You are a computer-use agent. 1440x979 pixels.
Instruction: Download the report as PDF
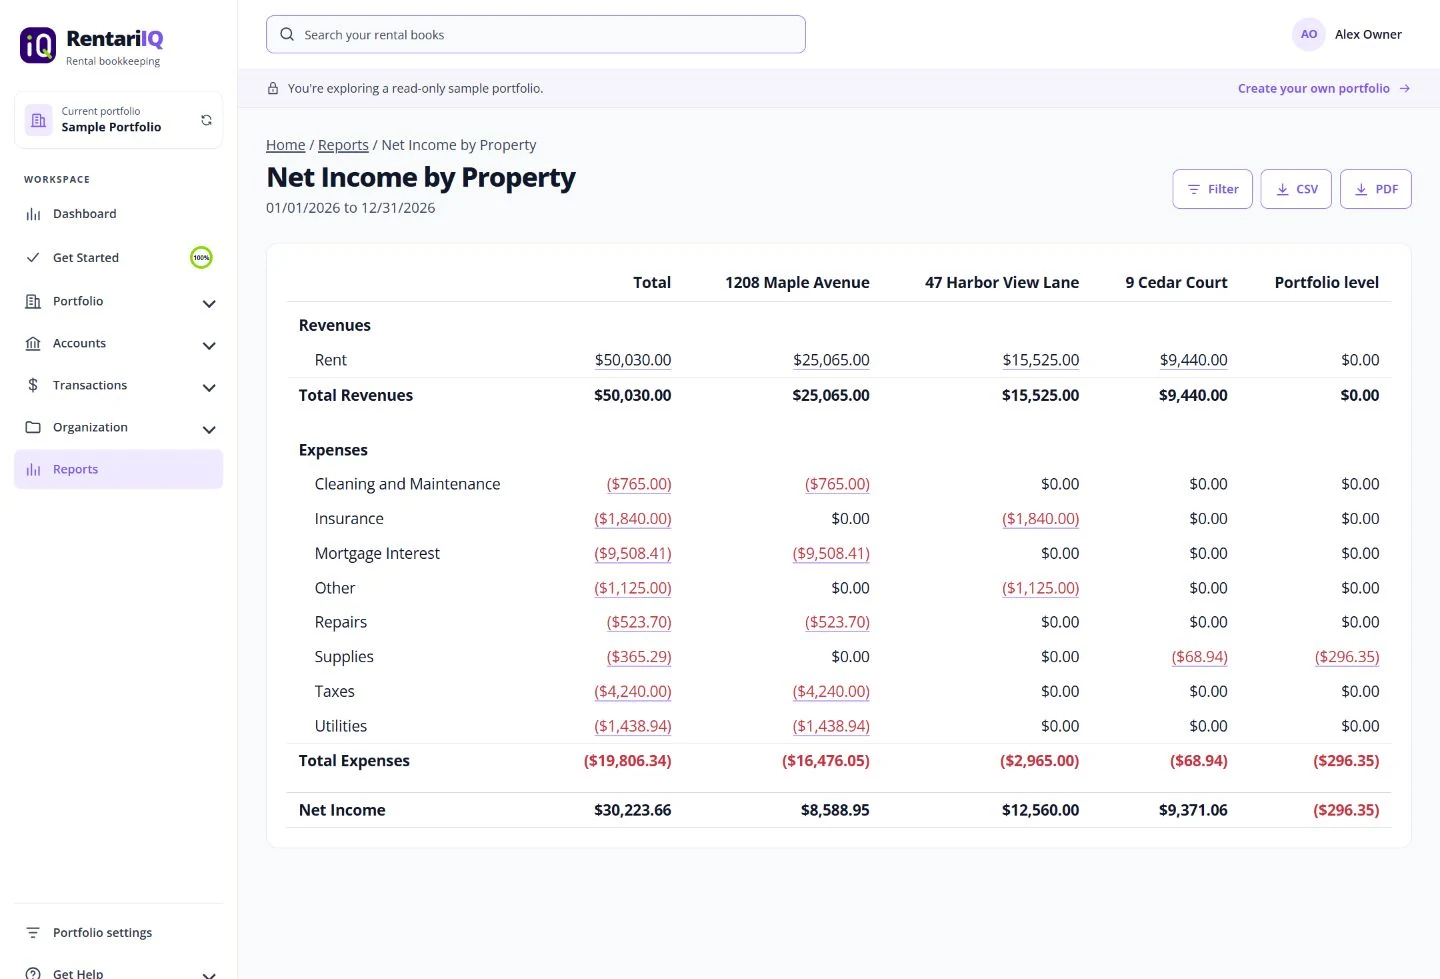pos(1376,189)
